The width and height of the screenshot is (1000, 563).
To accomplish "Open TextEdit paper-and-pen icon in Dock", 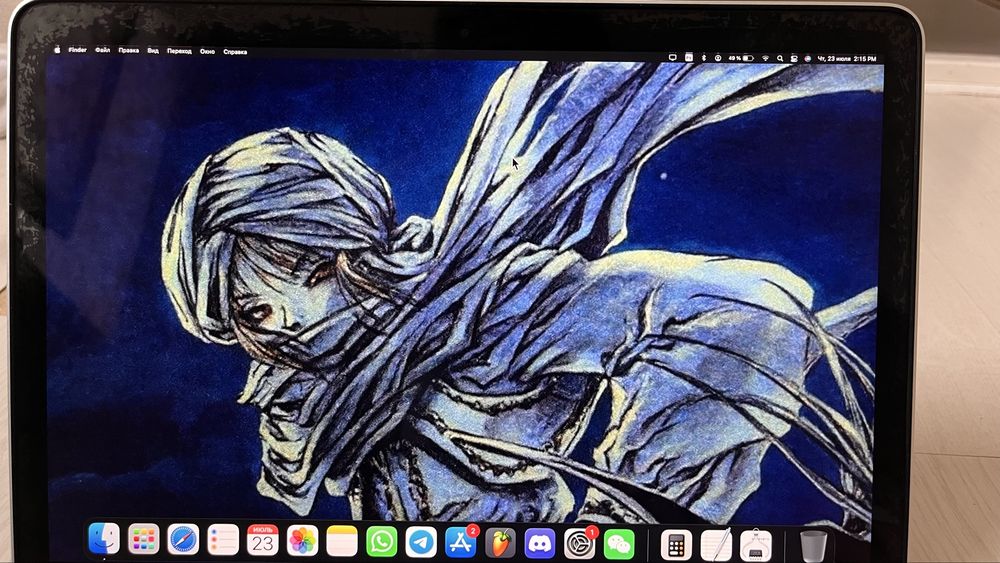I will 716,546.
